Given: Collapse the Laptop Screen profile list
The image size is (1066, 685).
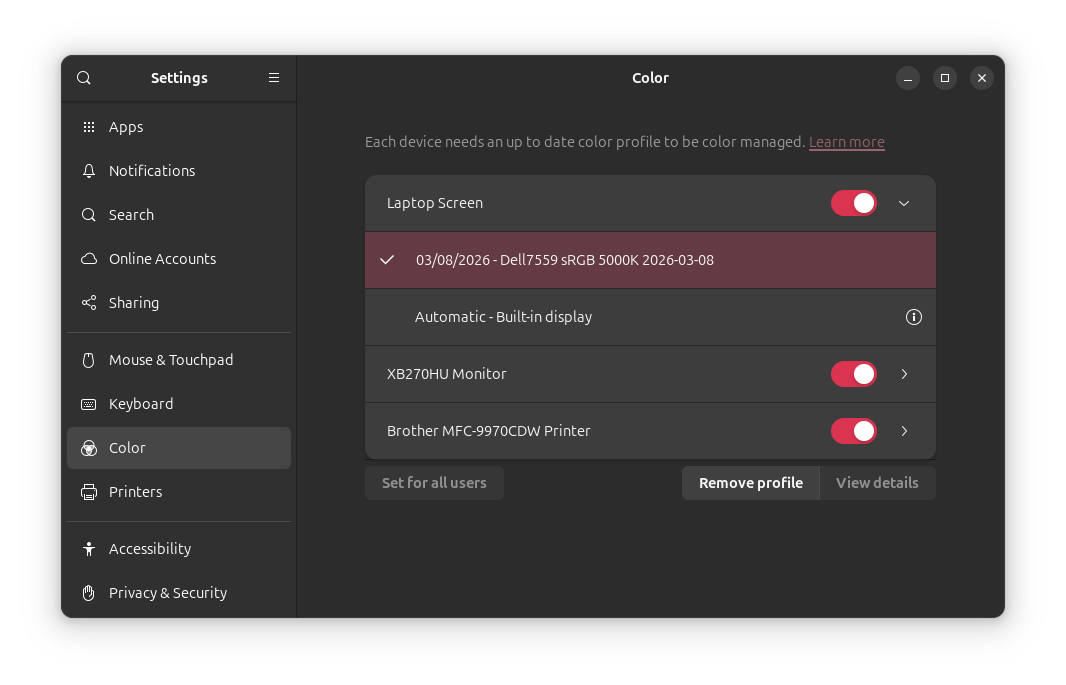Looking at the screenshot, I should [904, 203].
